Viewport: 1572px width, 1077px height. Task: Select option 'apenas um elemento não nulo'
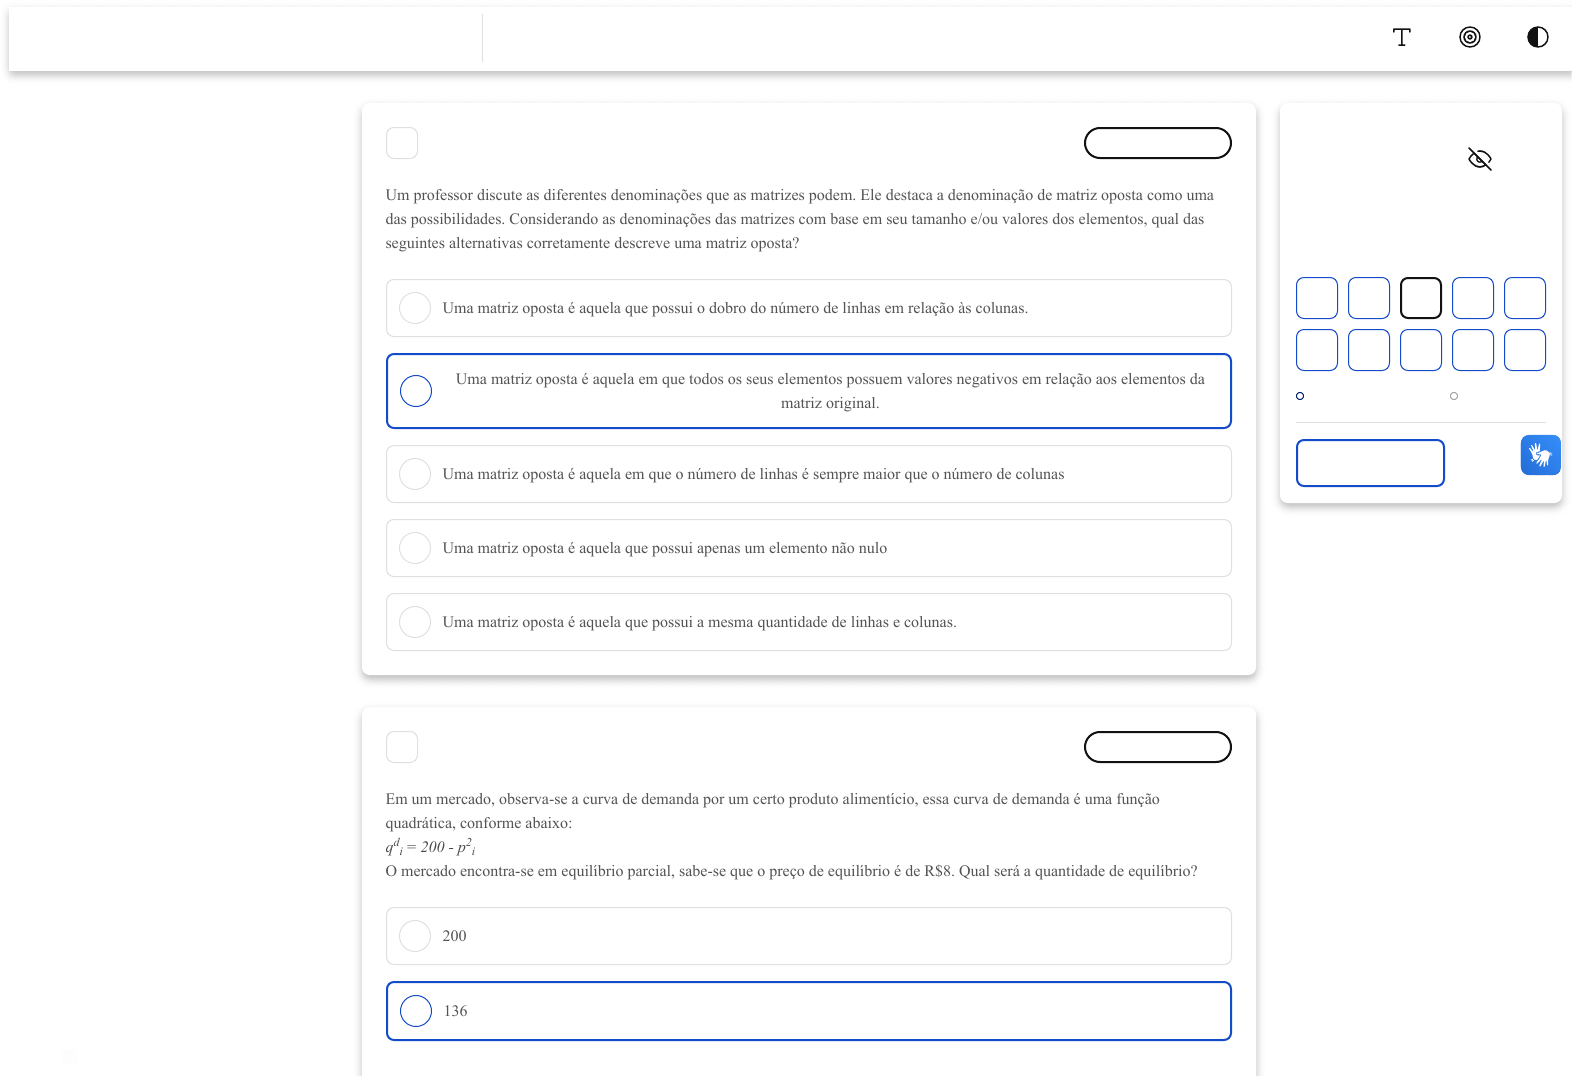pos(415,548)
